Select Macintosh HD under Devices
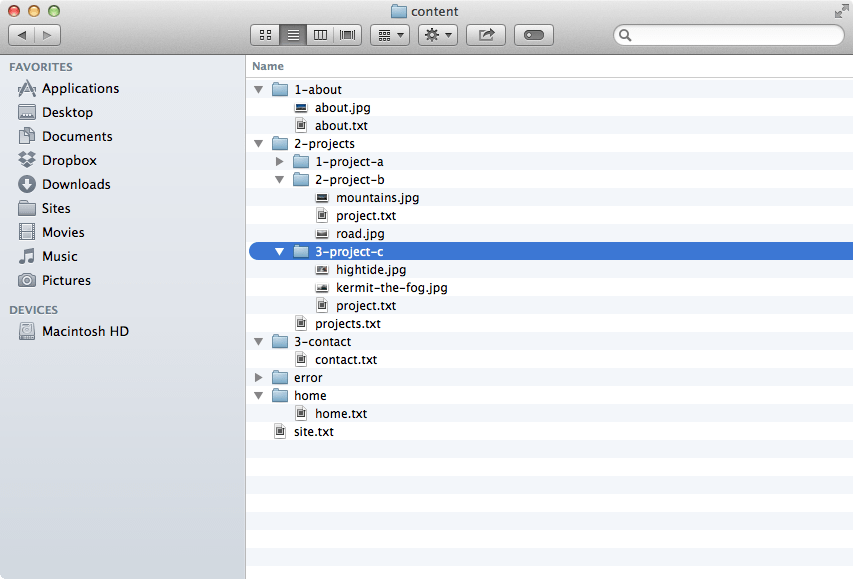 (73, 331)
